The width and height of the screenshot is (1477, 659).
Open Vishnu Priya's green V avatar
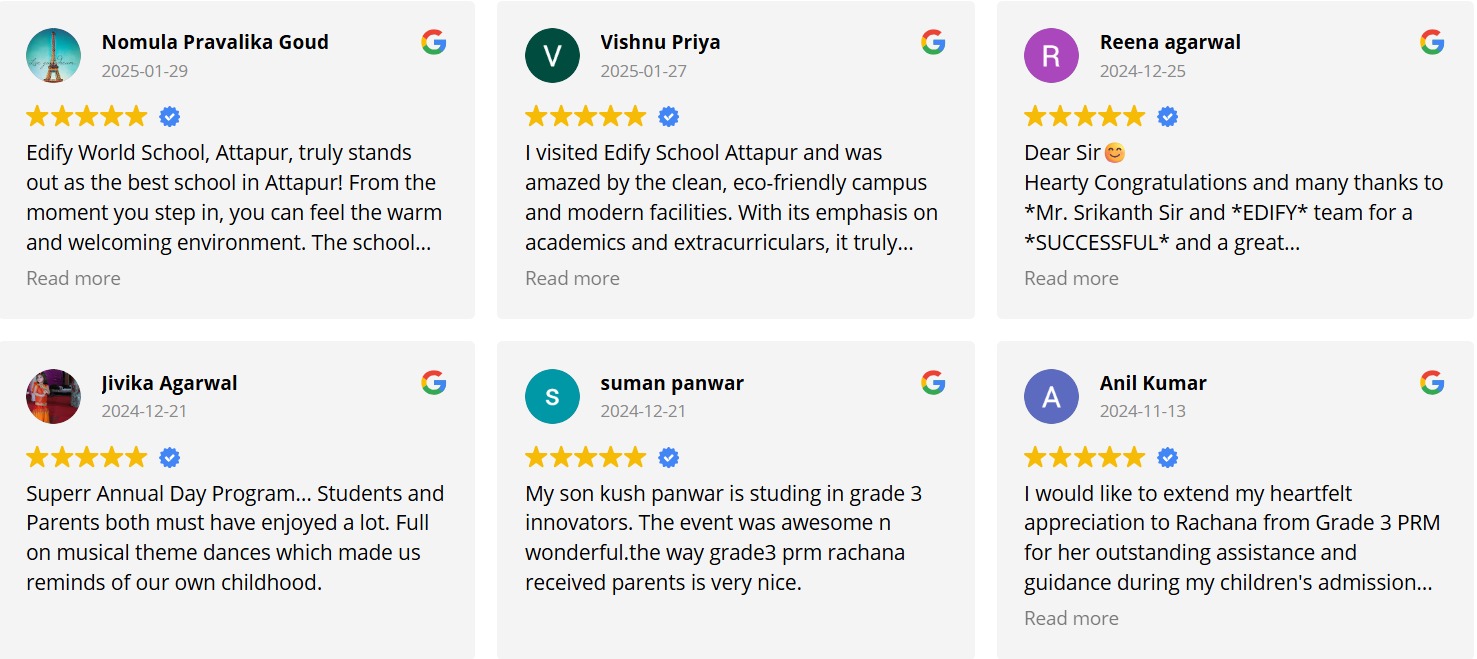pos(552,55)
